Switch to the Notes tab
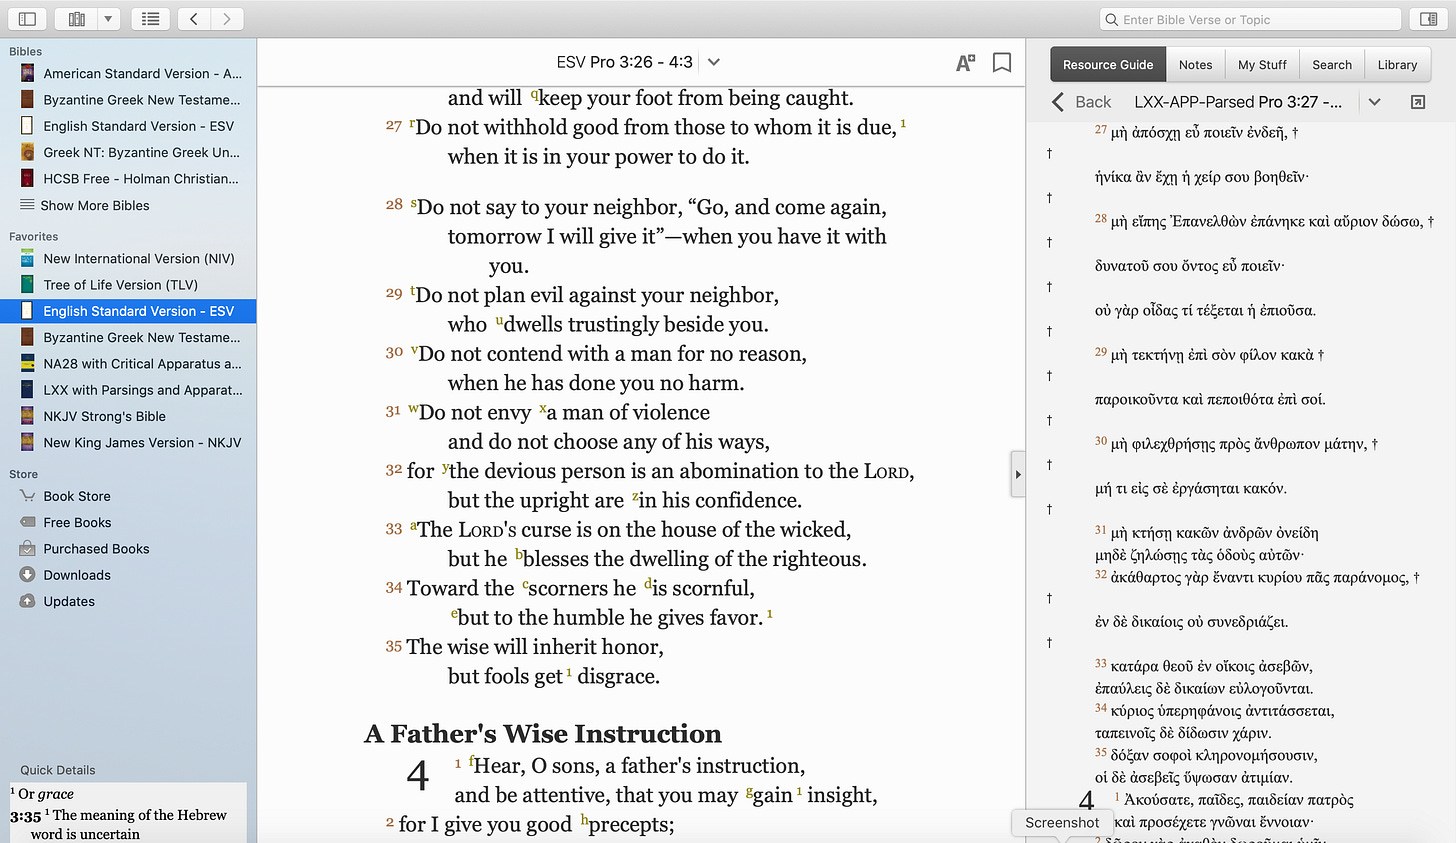The width and height of the screenshot is (1456, 843). [x=1195, y=65]
